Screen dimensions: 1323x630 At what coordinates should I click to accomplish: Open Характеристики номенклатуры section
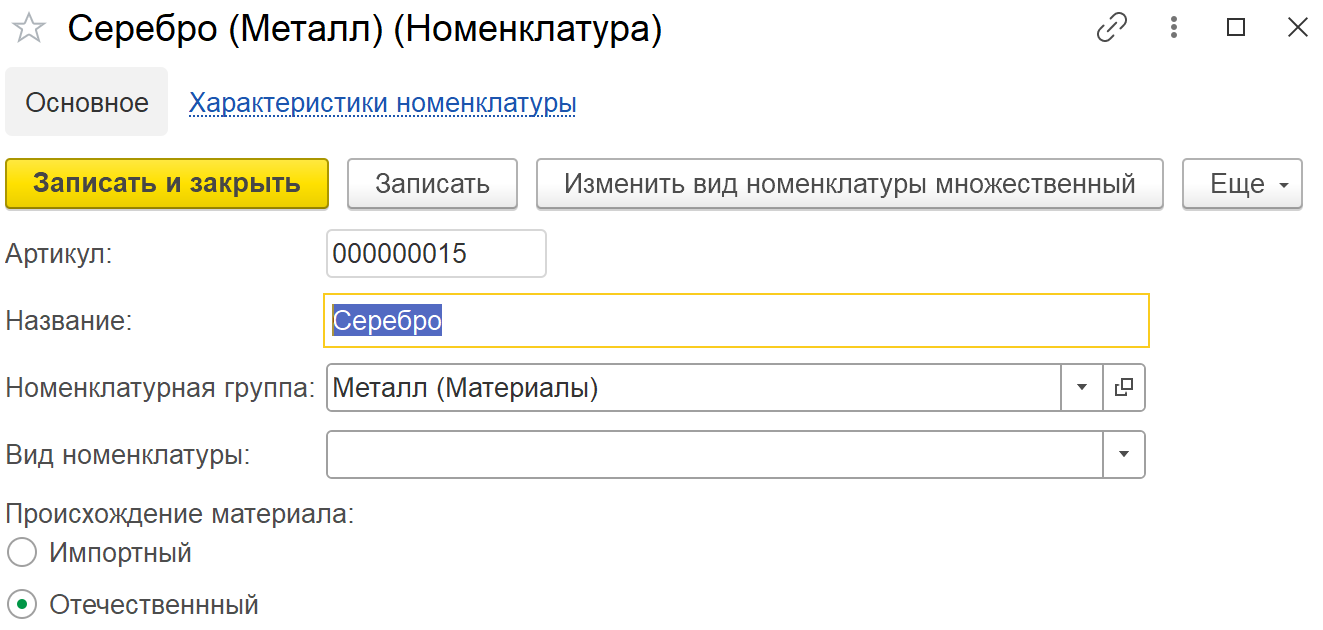pyautogui.click(x=383, y=103)
